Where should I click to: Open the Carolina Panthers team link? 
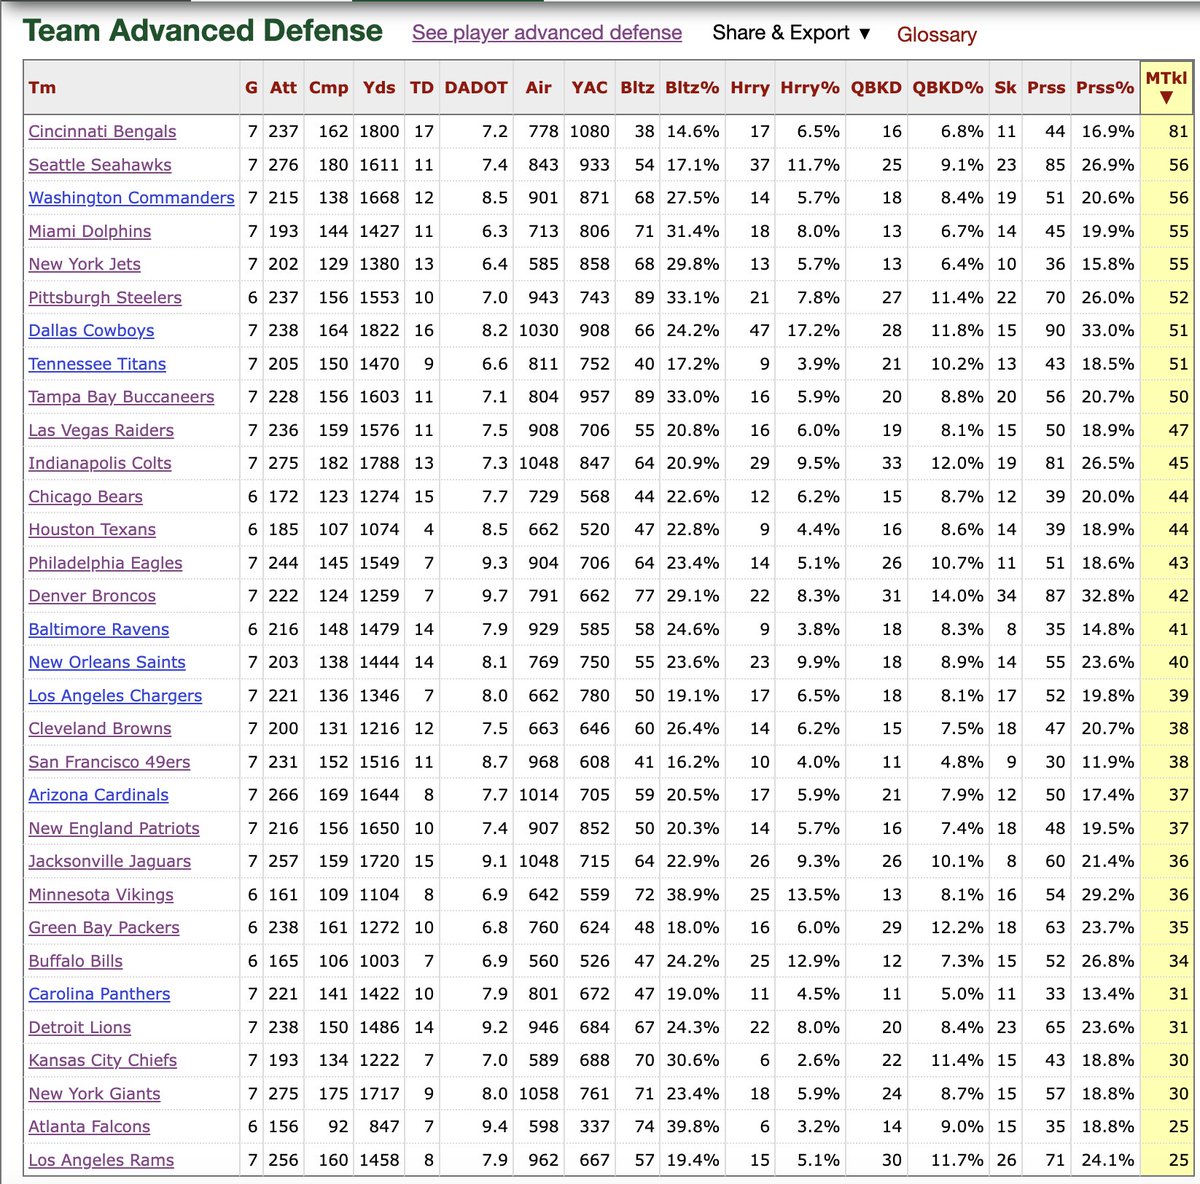[99, 994]
